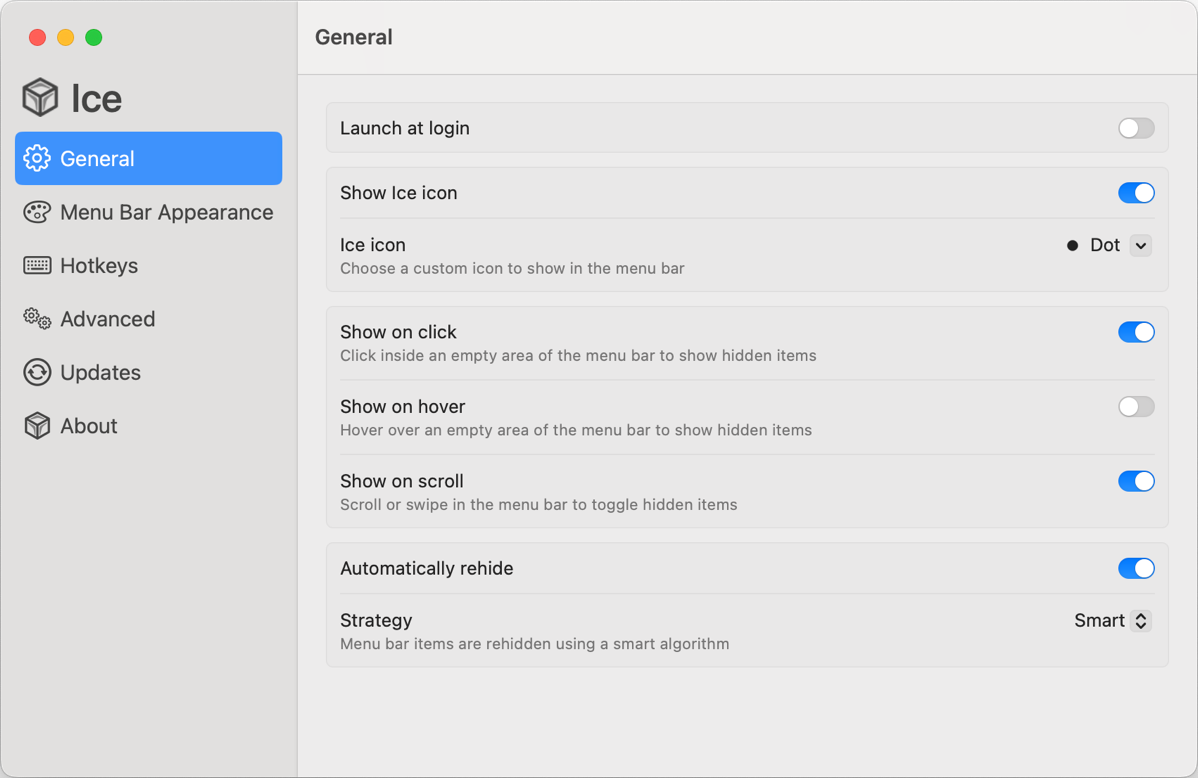Open the Updates section label
This screenshot has width=1198, height=778.
click(x=100, y=372)
